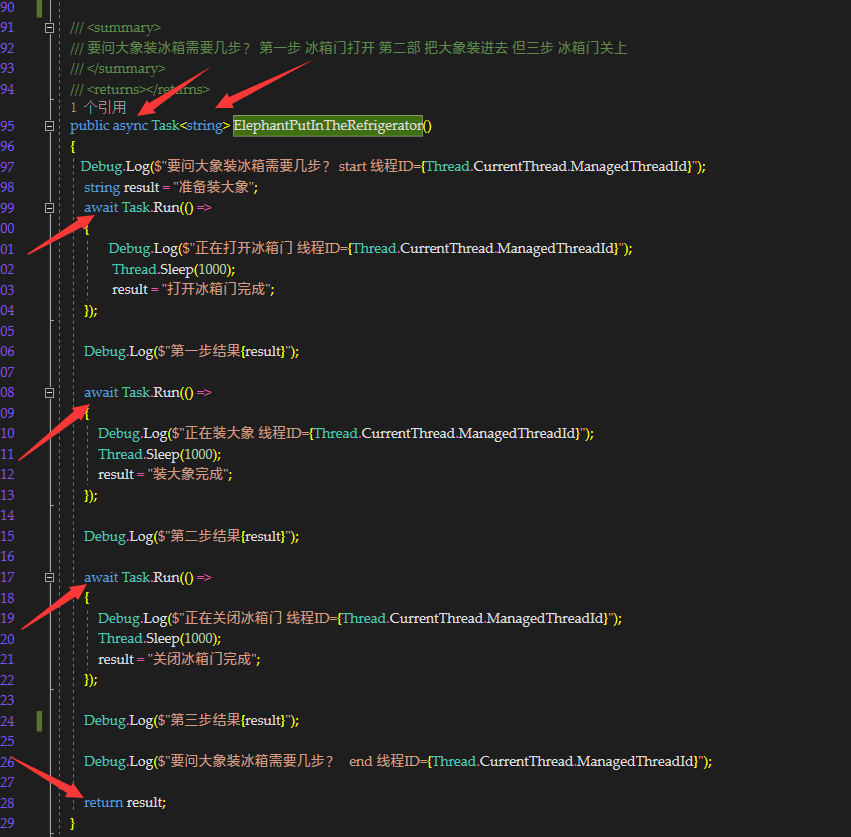Open the "1 个引用" CodeLens reference link
Viewport: 851px width, 837px height.
[x=98, y=107]
